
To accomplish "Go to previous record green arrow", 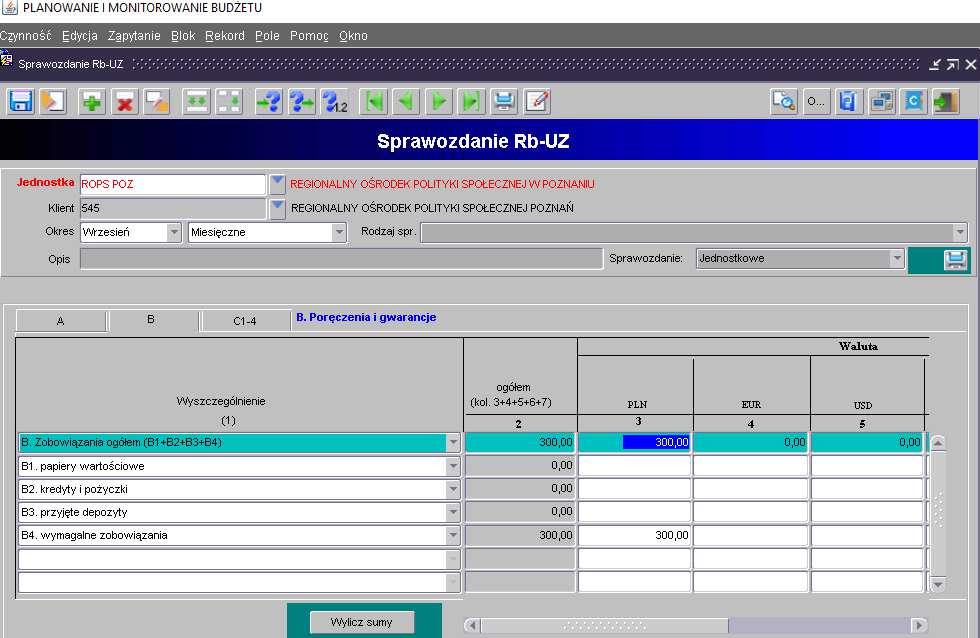I will (406, 101).
